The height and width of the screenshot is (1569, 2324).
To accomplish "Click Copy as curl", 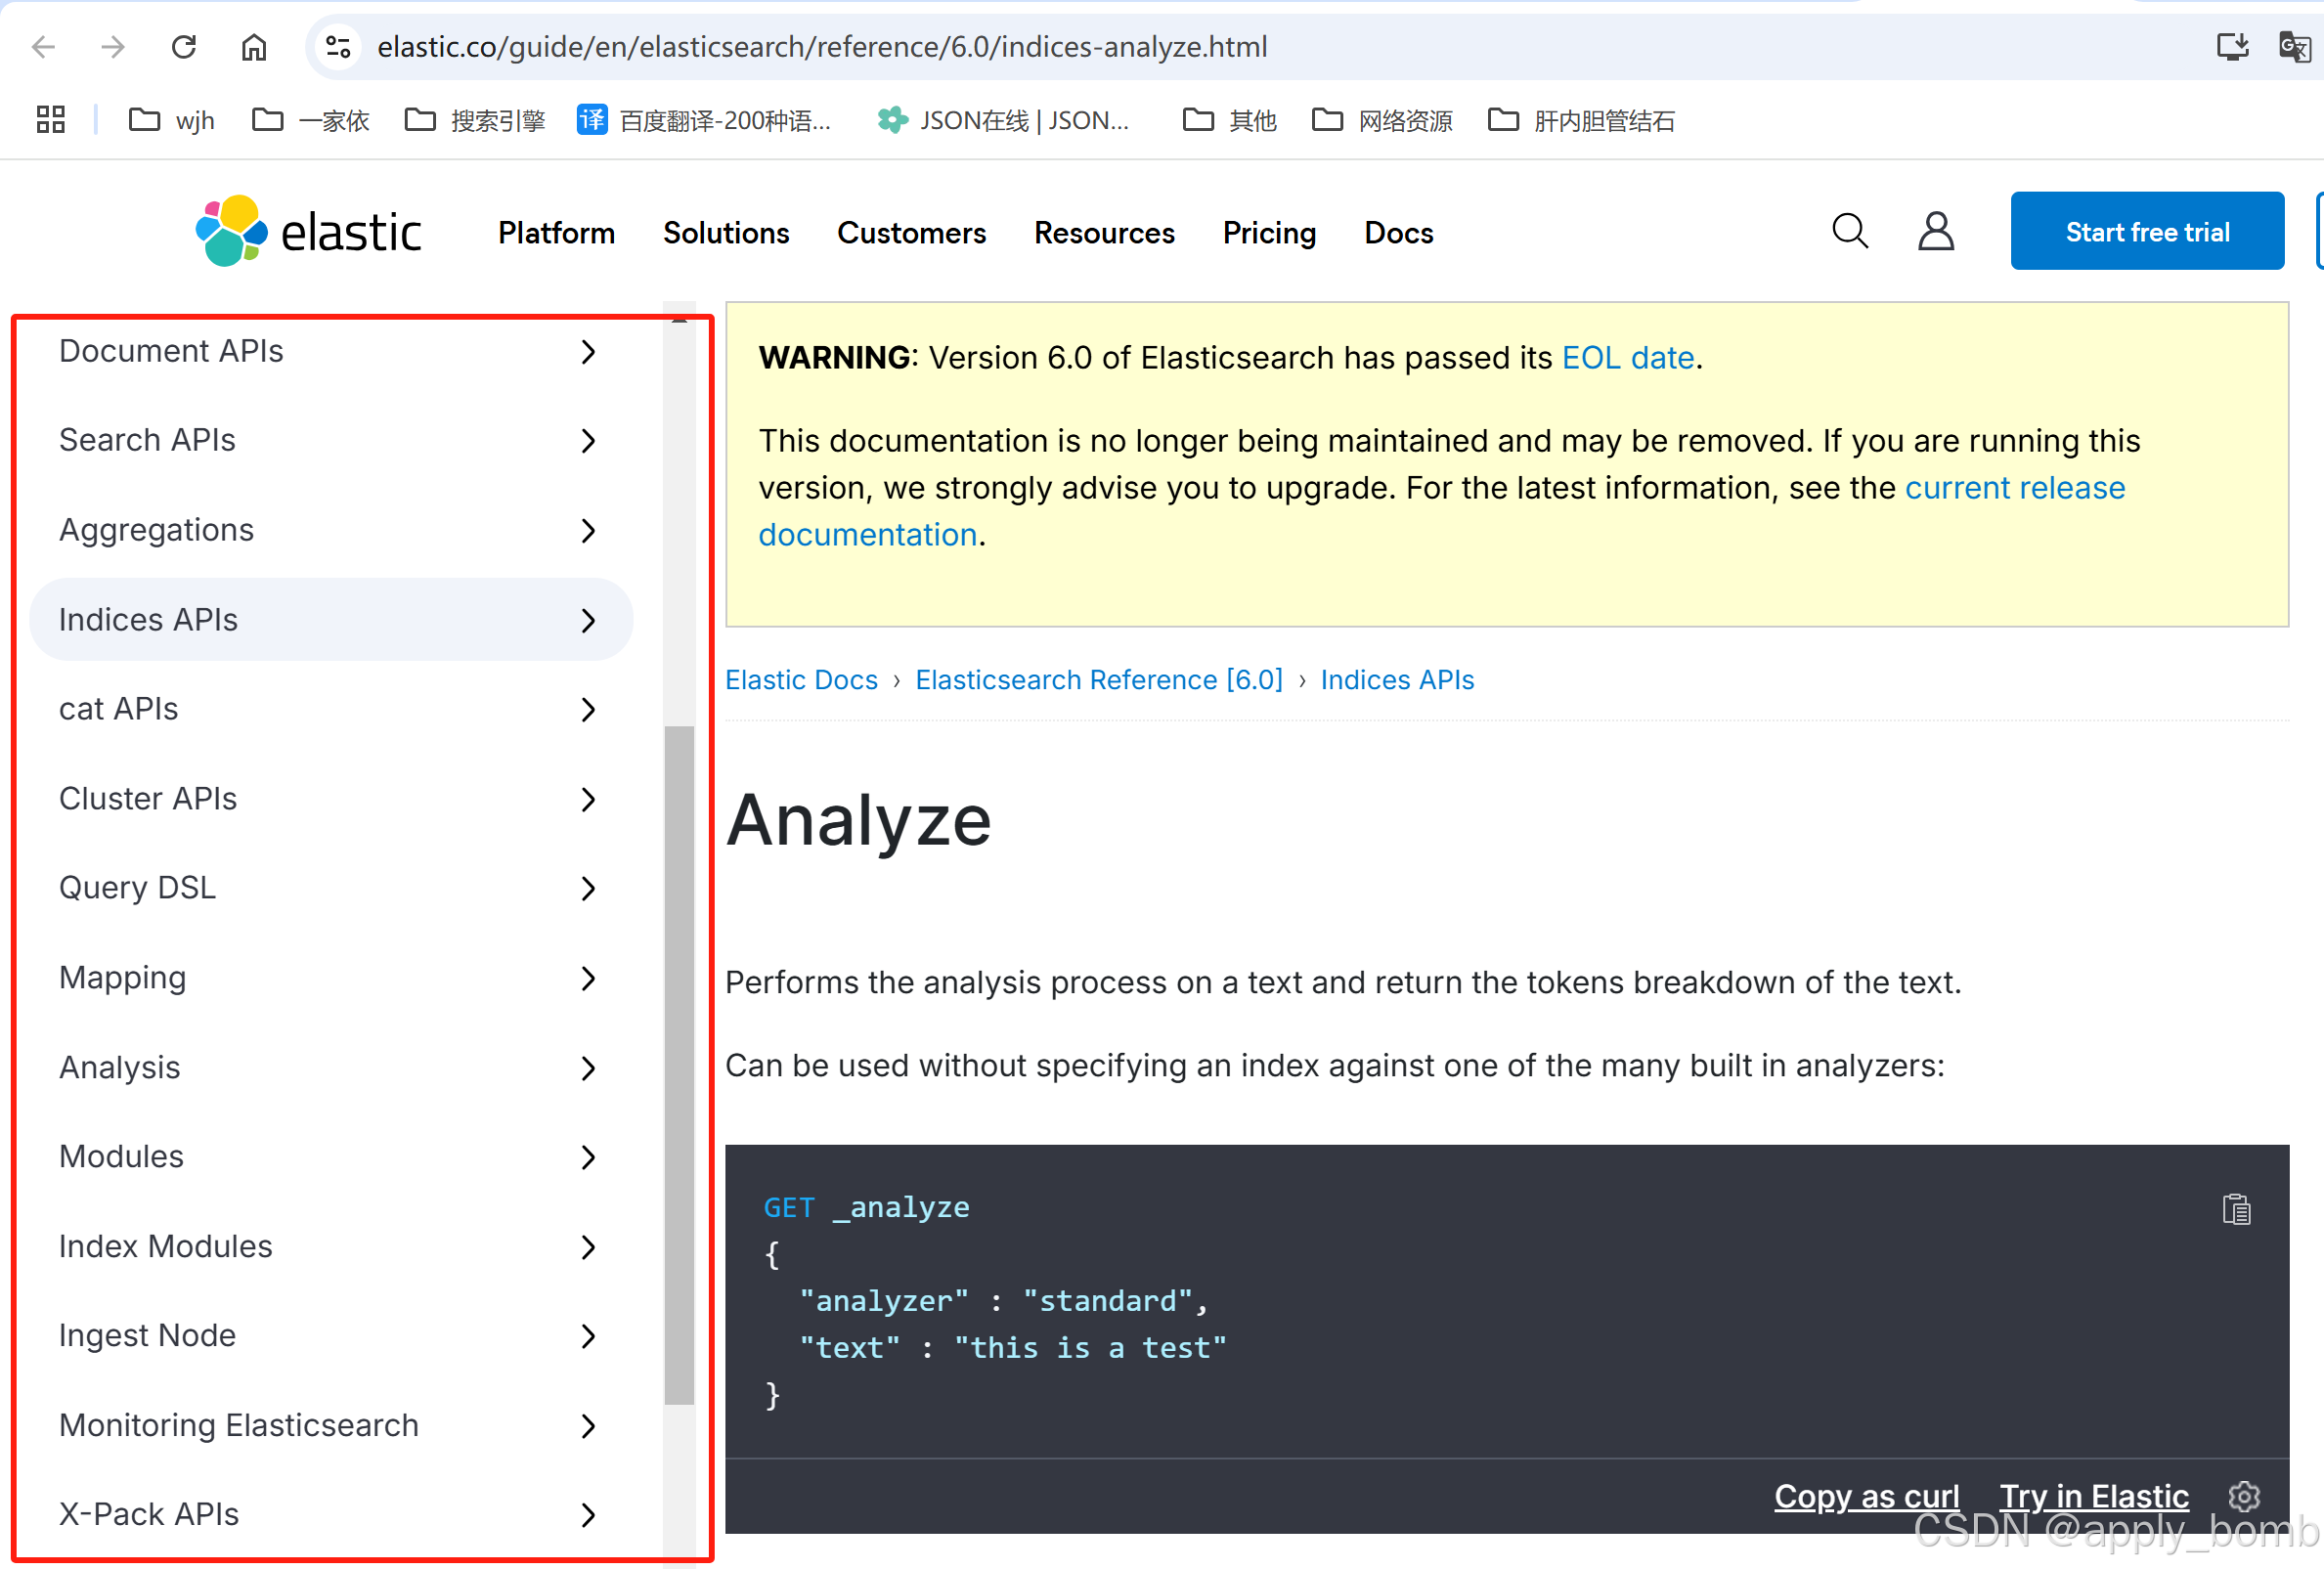I will click(x=1866, y=1496).
